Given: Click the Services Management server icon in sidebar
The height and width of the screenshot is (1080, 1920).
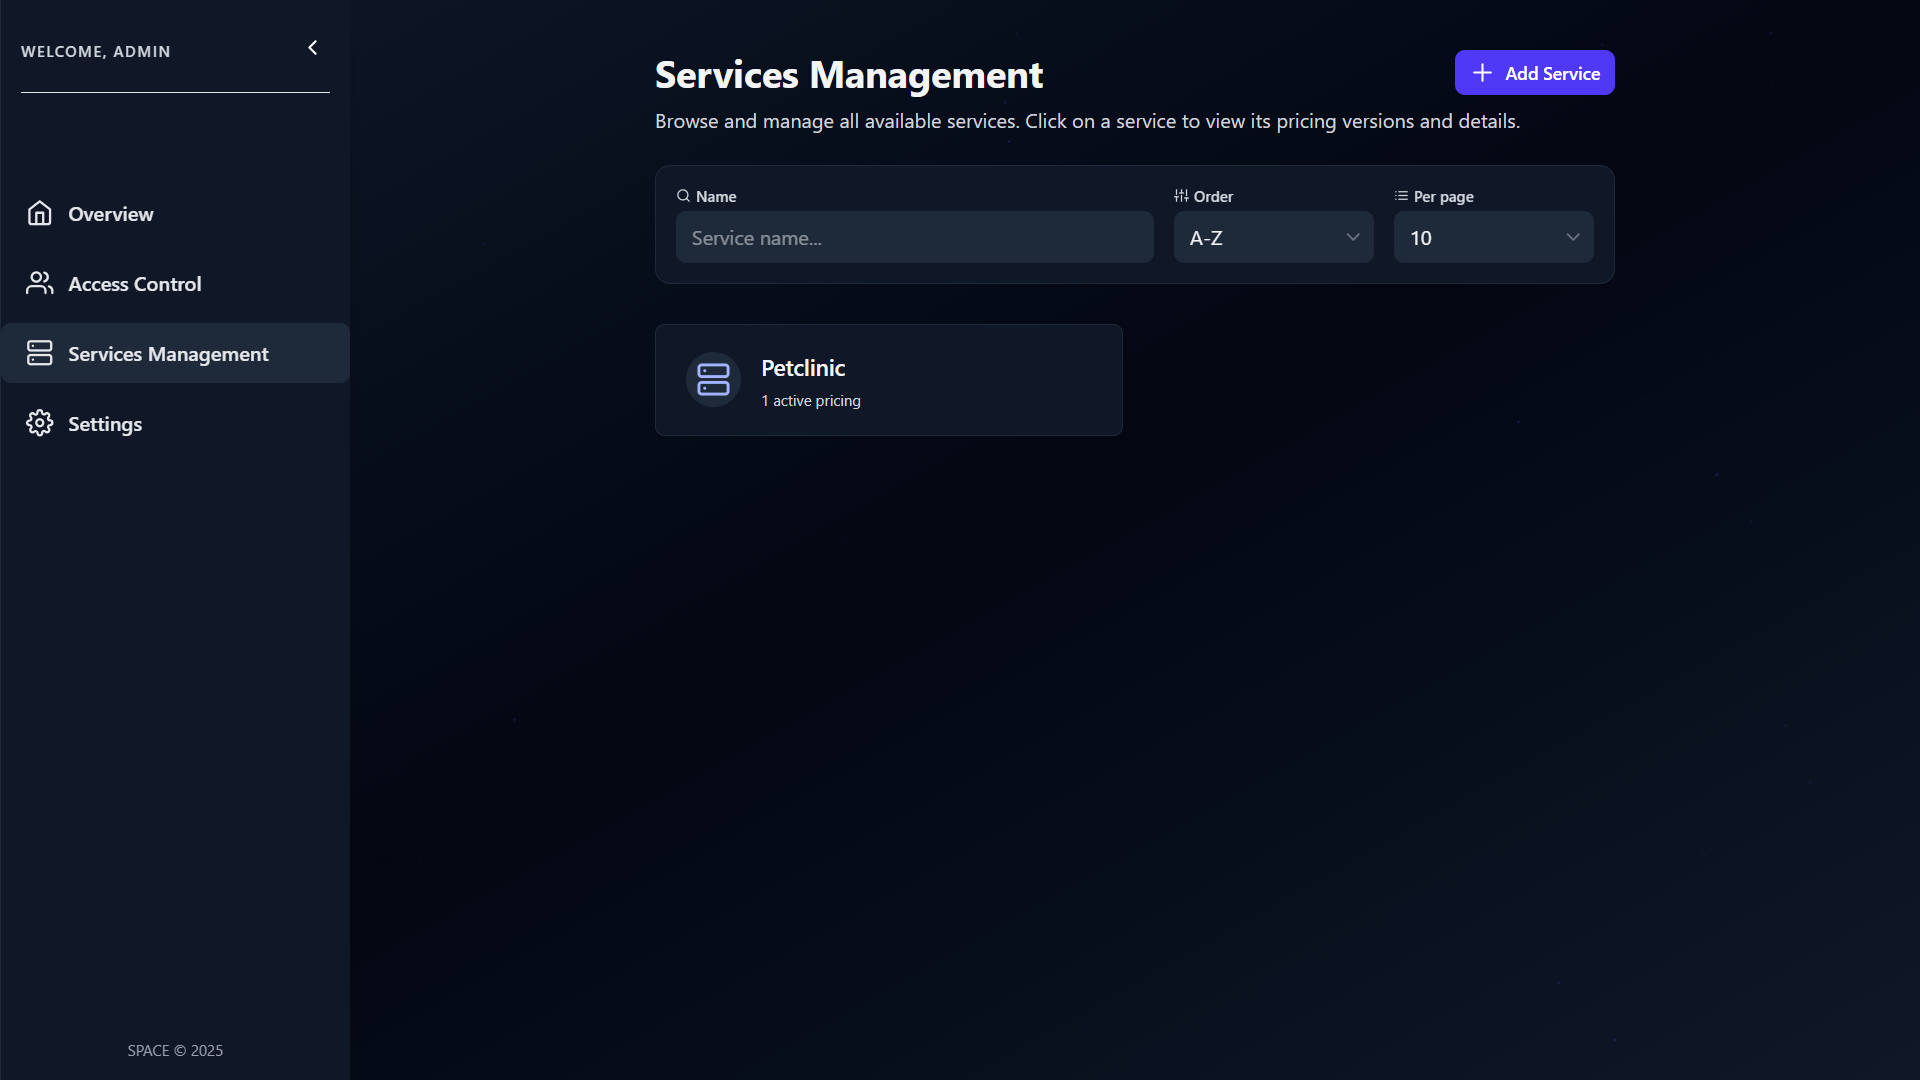Looking at the screenshot, I should pyautogui.click(x=40, y=353).
